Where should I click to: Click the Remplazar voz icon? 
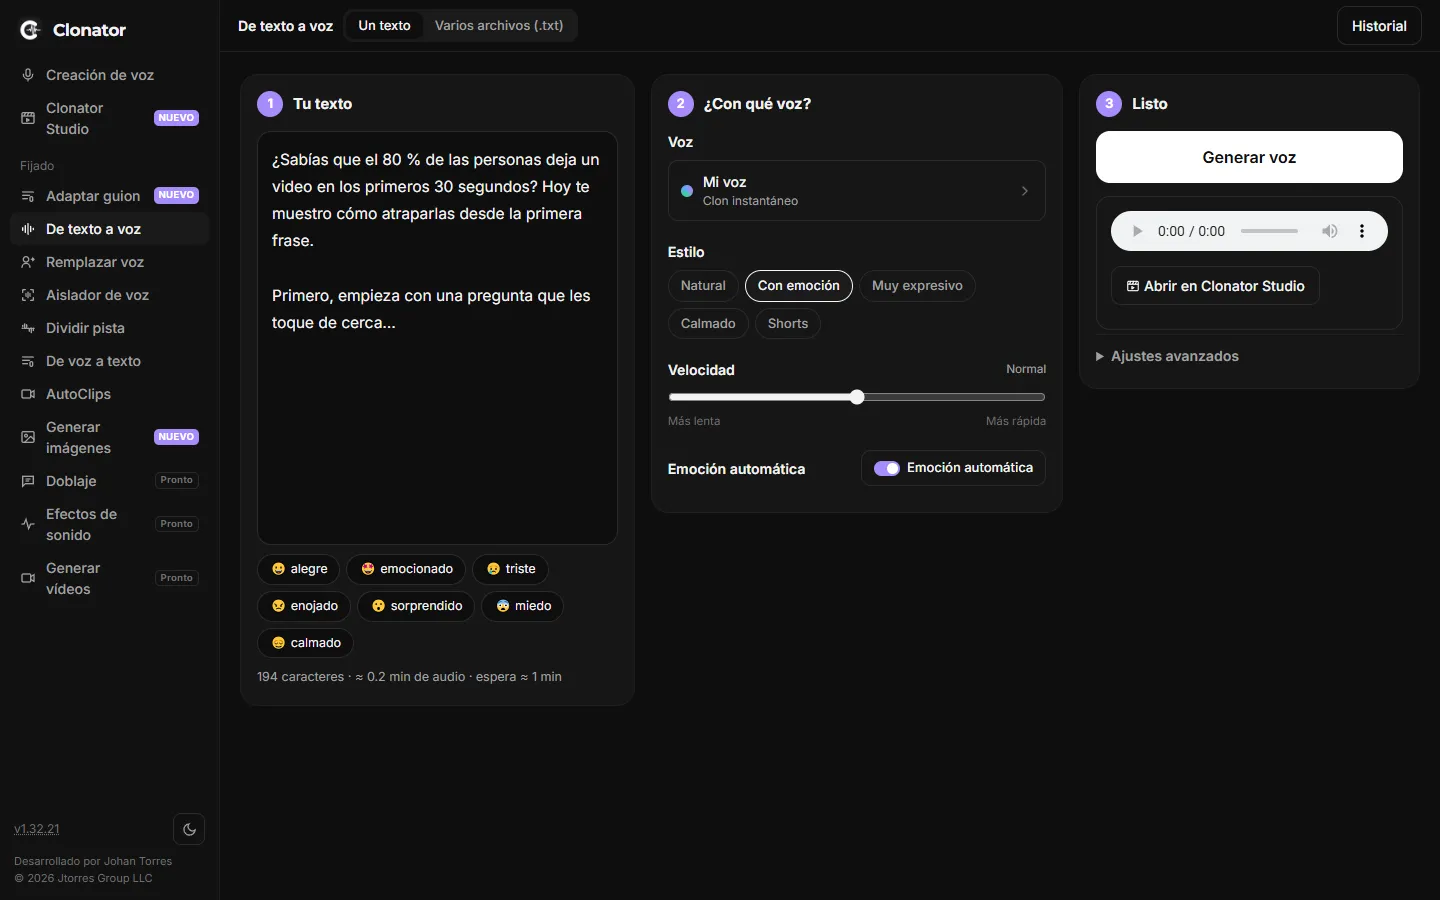click(28, 262)
